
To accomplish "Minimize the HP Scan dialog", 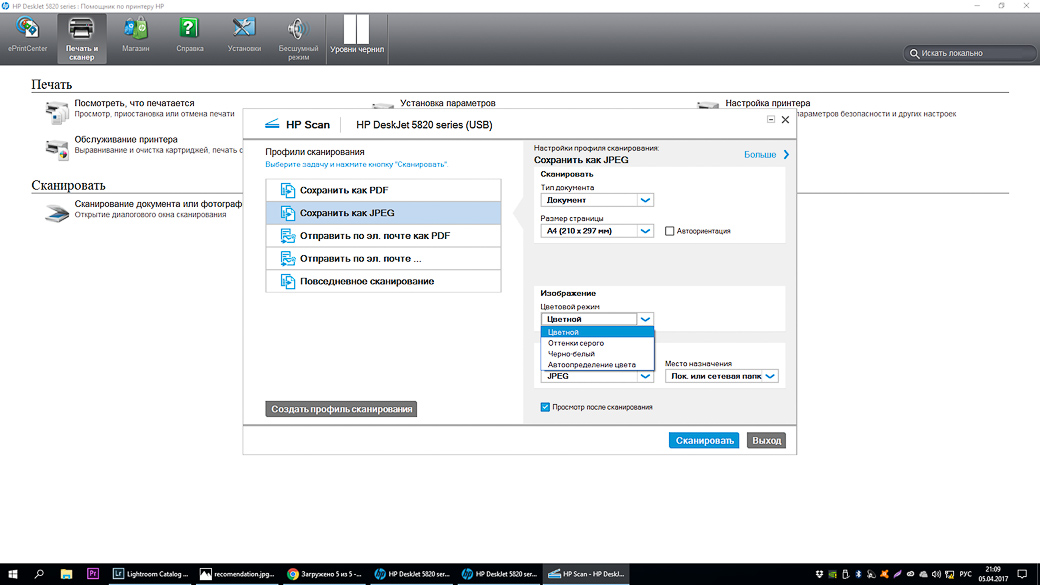I will click(771, 119).
